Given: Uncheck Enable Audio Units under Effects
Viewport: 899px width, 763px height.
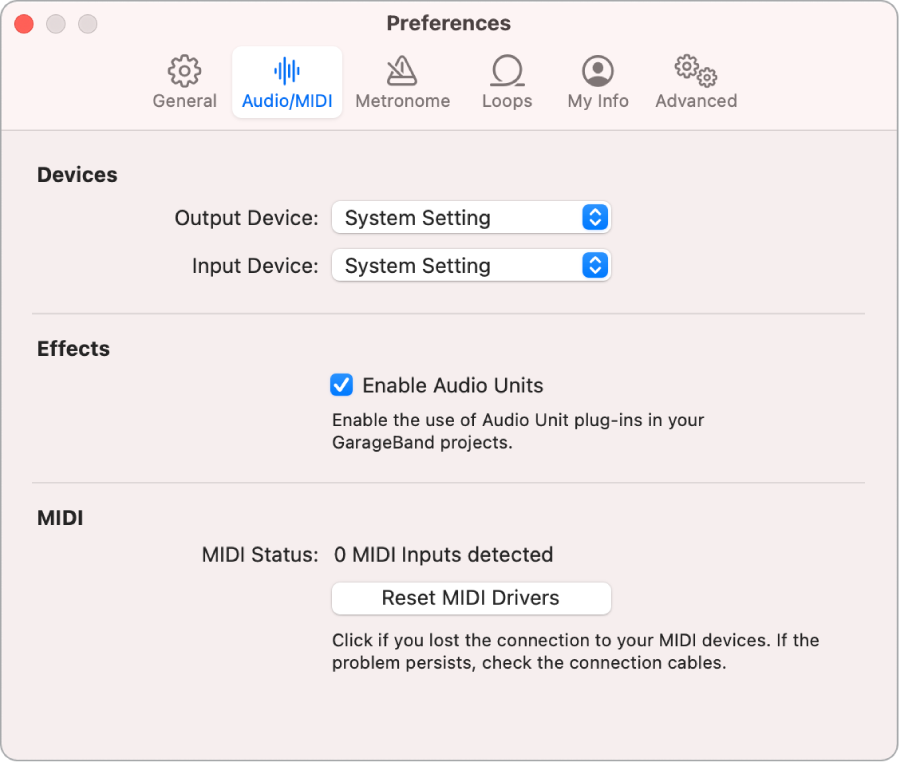Looking at the screenshot, I should 342,385.
